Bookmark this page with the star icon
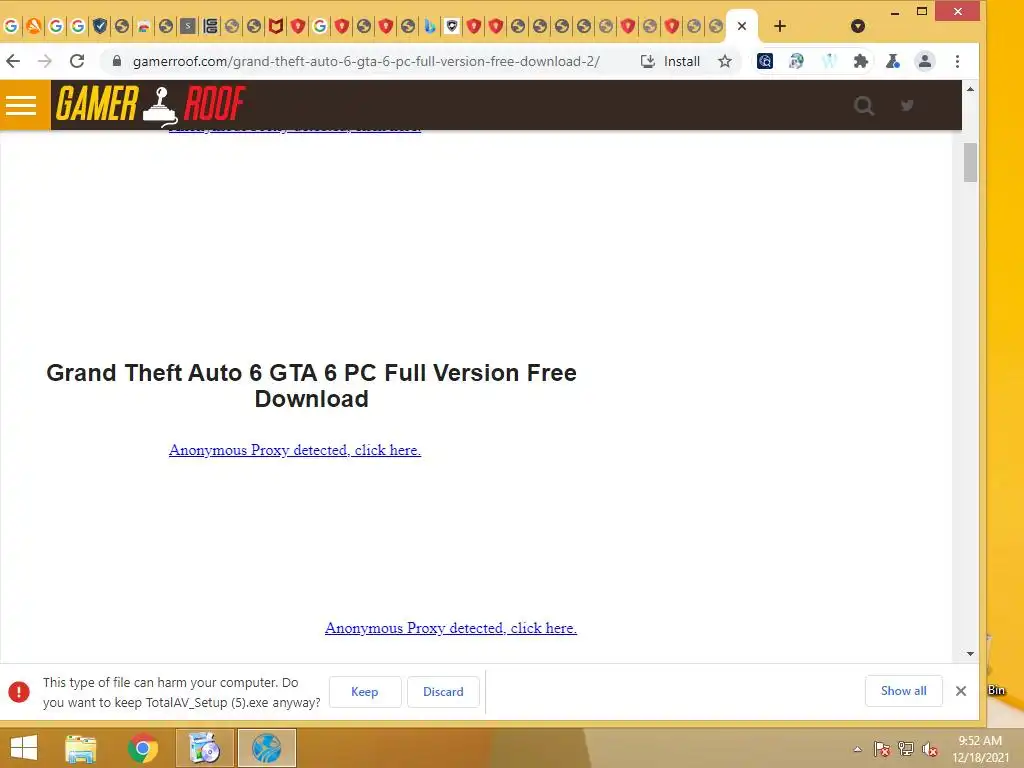 coord(725,61)
